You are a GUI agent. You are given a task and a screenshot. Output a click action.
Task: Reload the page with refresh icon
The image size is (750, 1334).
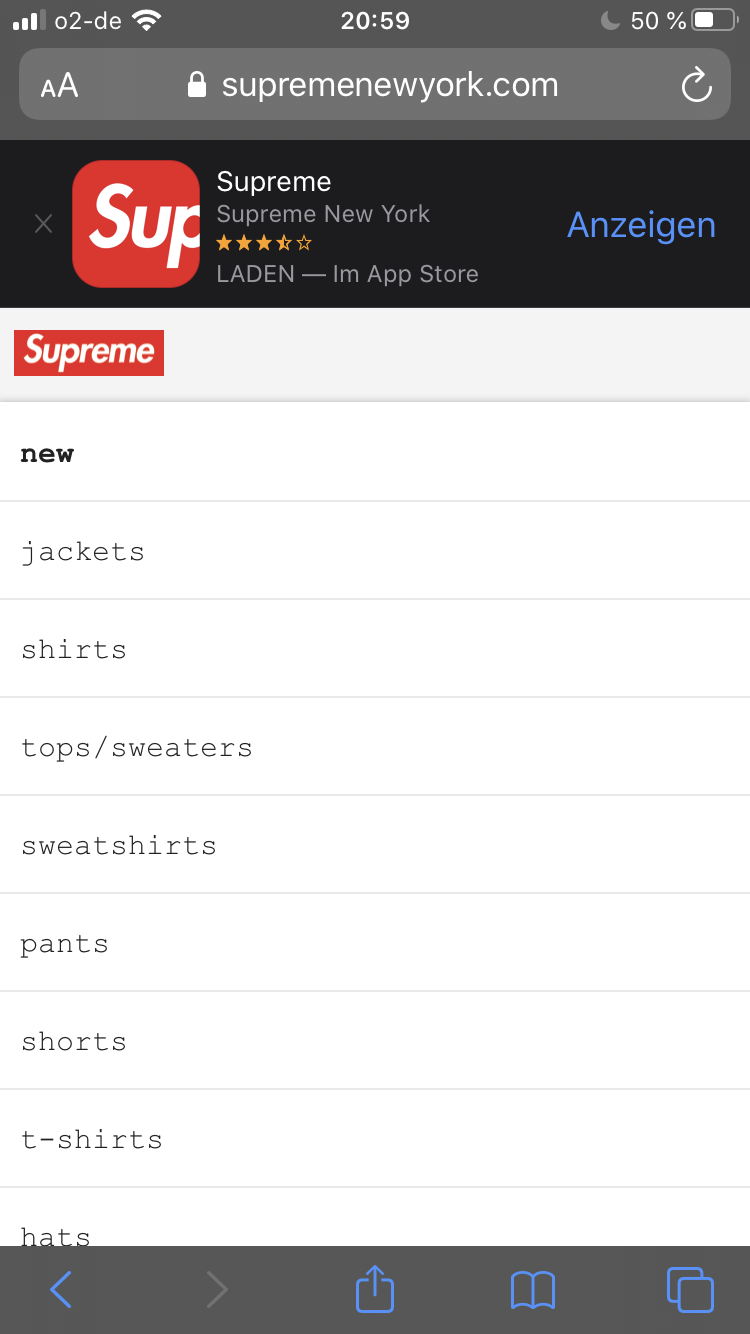(696, 85)
